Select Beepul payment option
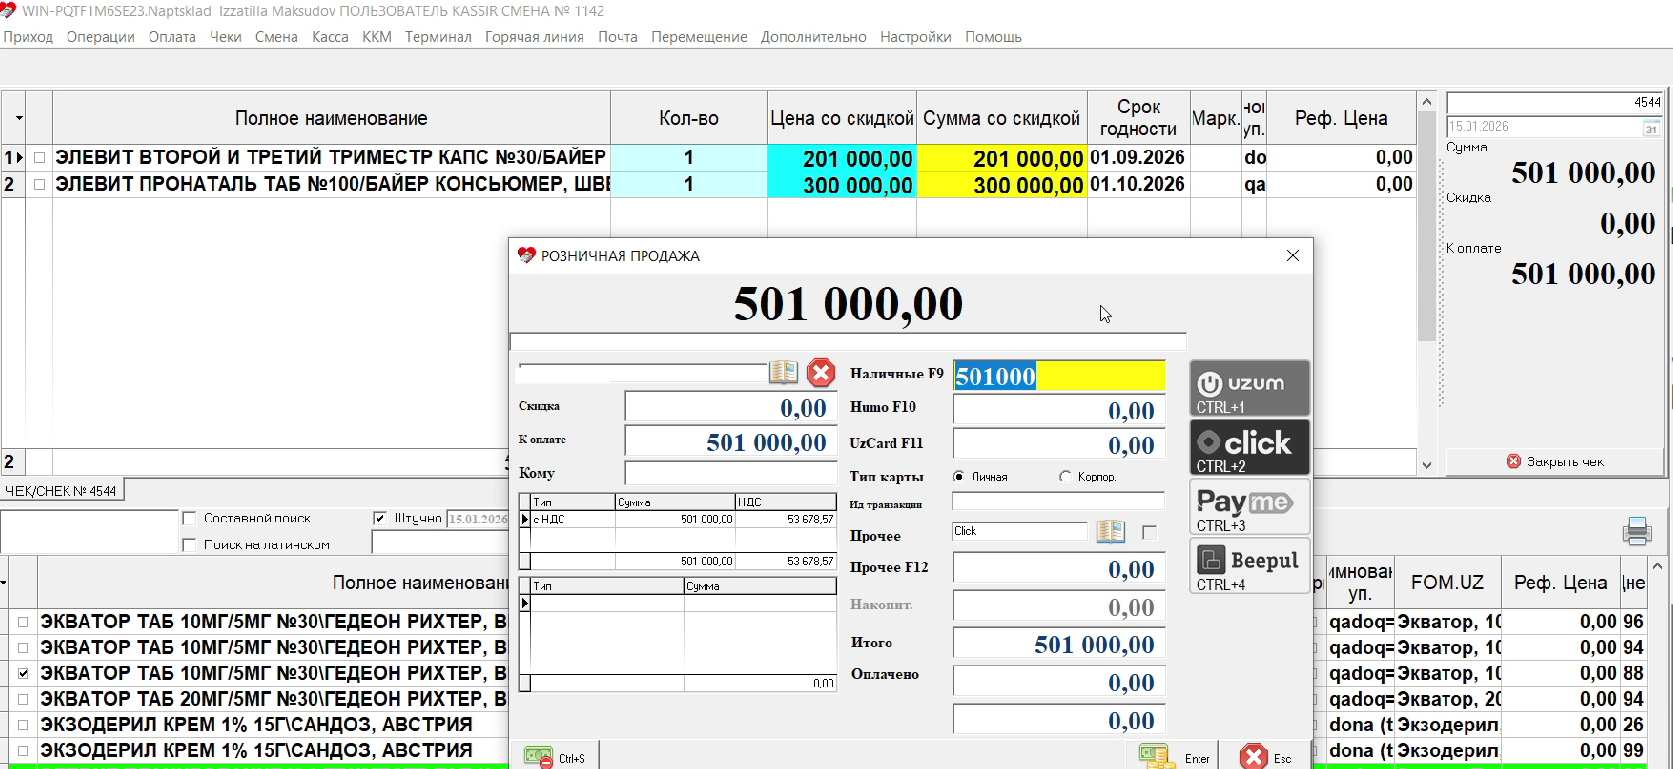This screenshot has height=769, width=1673. point(1249,566)
